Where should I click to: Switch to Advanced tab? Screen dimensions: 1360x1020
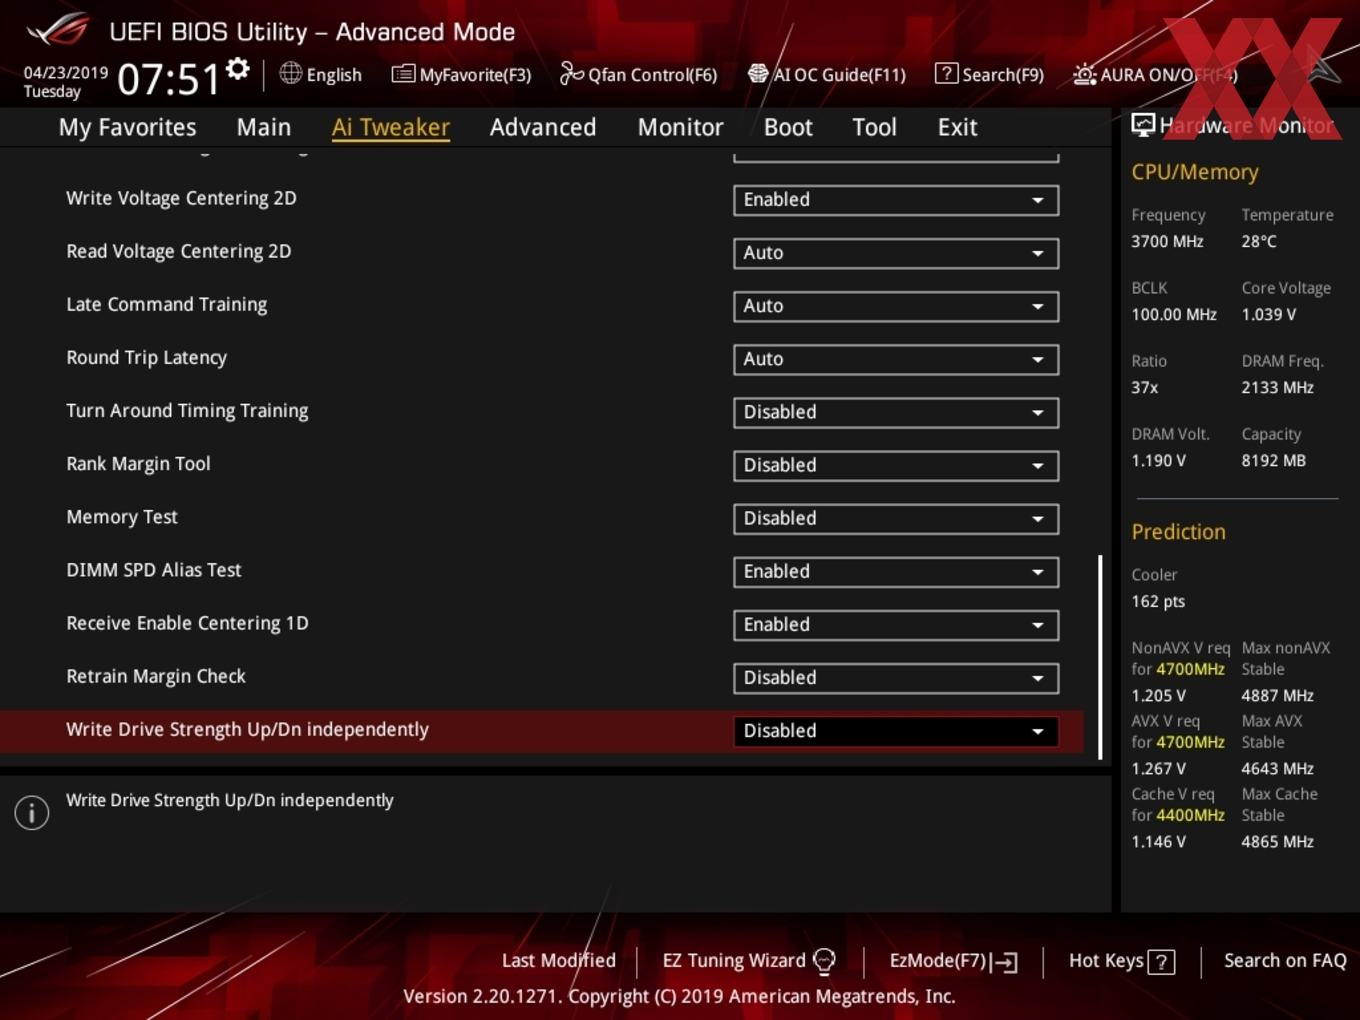tap(543, 127)
